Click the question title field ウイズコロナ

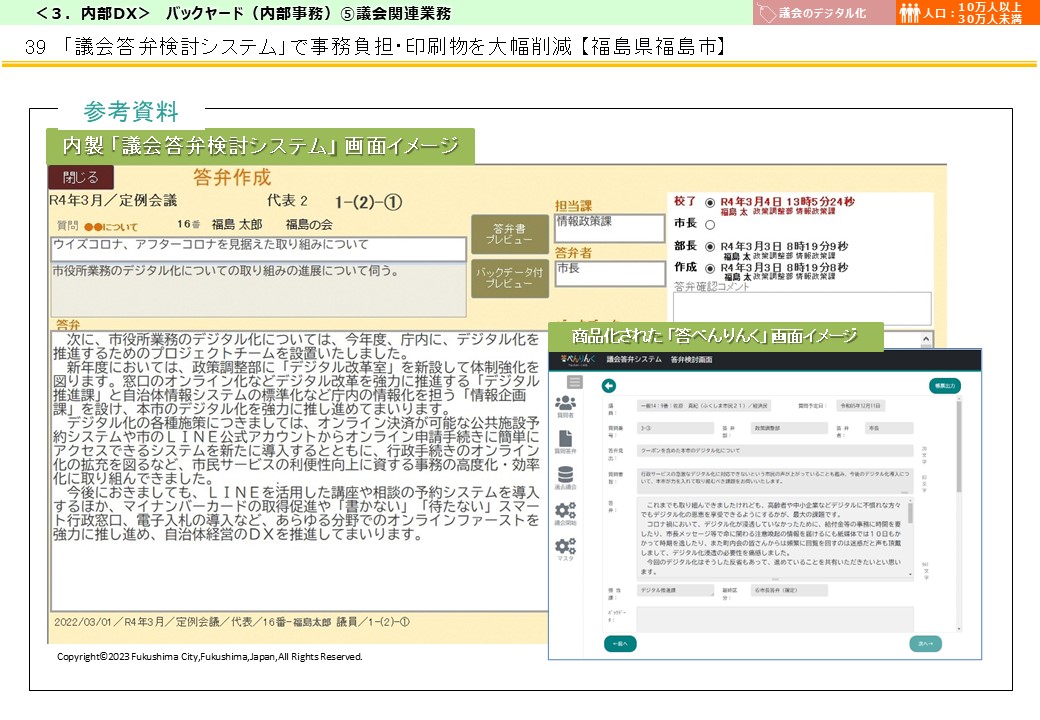[259, 249]
